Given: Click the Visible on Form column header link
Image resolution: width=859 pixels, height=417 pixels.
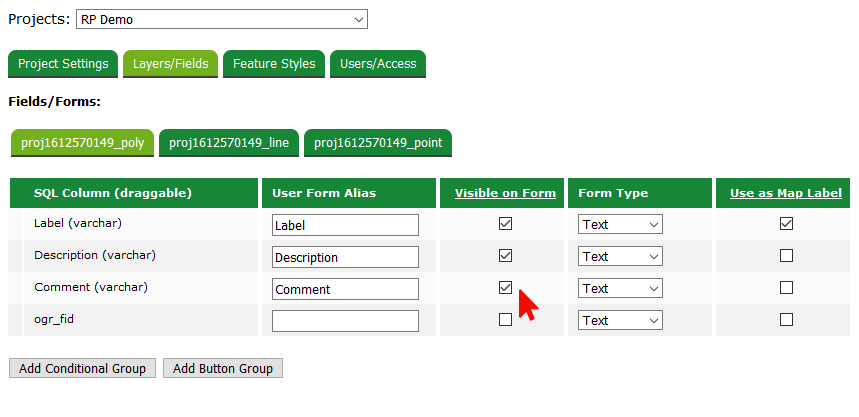Looking at the screenshot, I should point(505,193).
